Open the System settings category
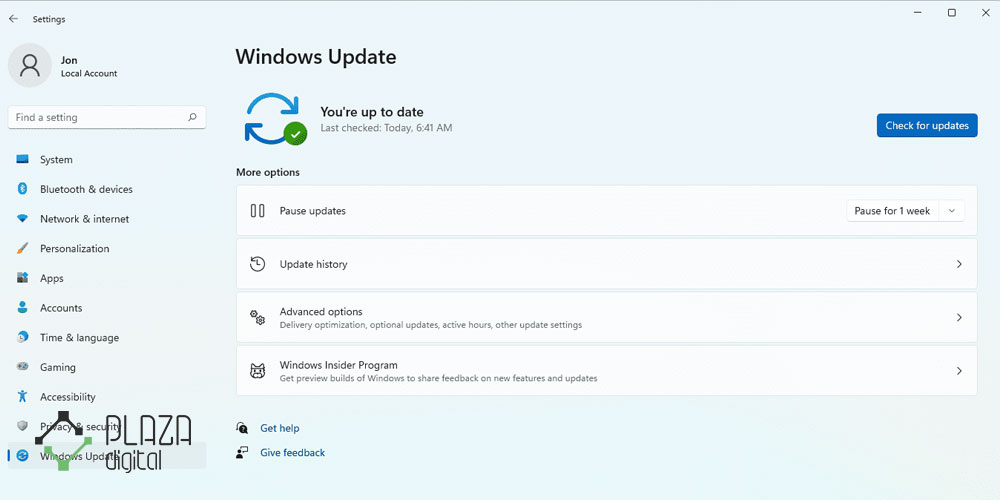 pyautogui.click(x=107, y=159)
